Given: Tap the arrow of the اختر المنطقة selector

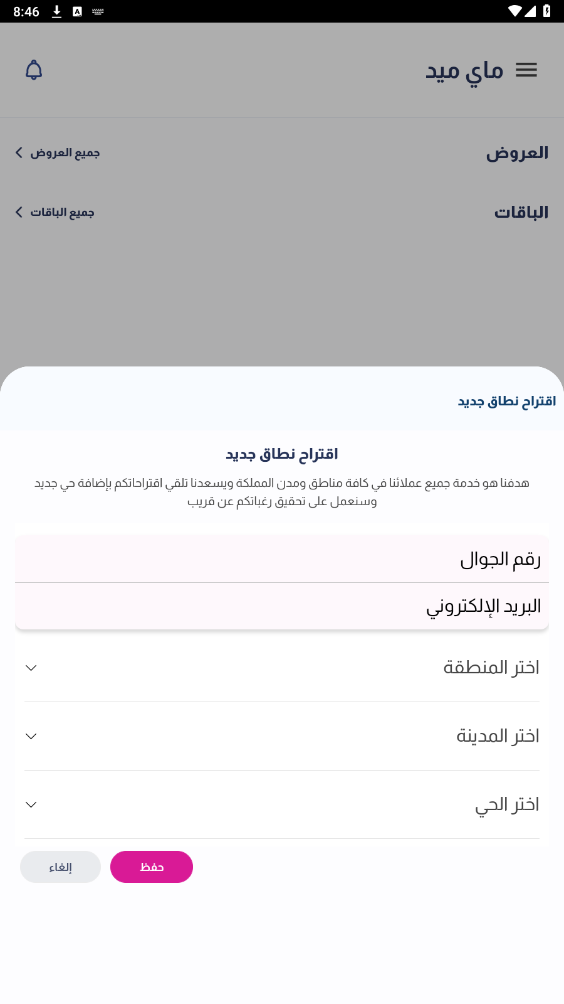Looking at the screenshot, I should coord(31,668).
